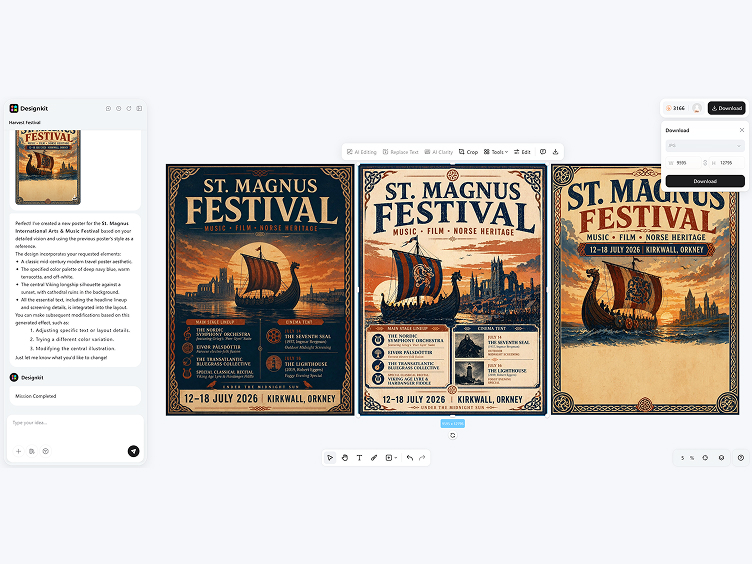The image size is (752, 564).
Task: Select the third poster with the empty lower half
Action: (x=645, y=290)
